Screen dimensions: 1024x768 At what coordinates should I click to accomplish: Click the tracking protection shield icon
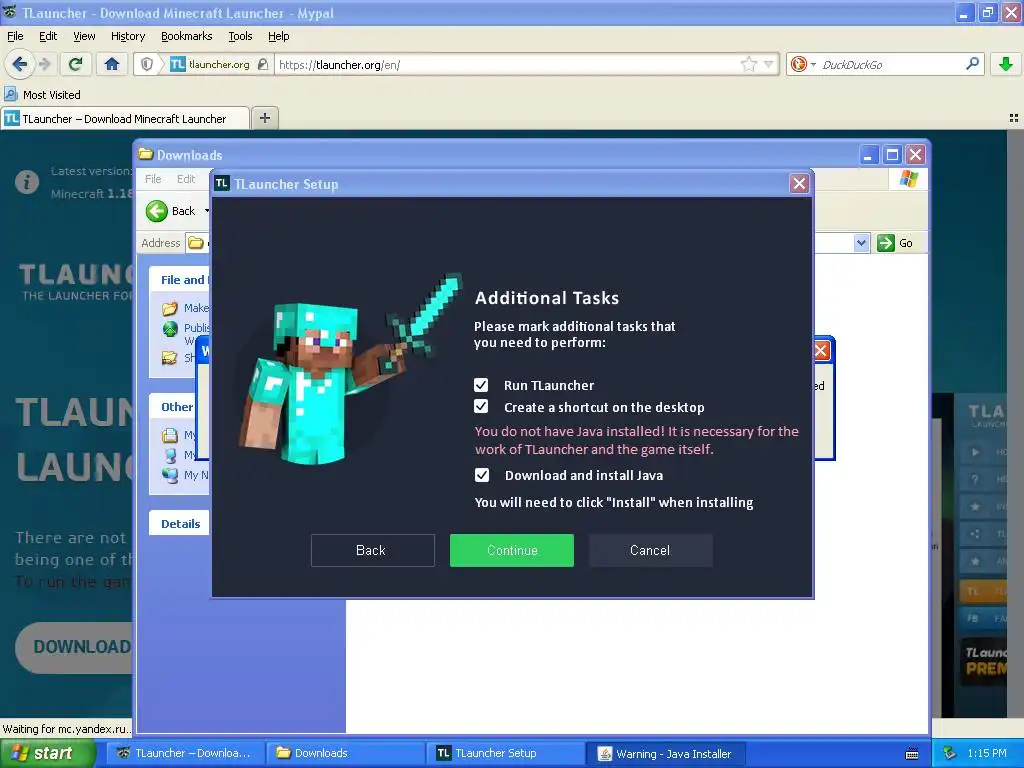[147, 64]
